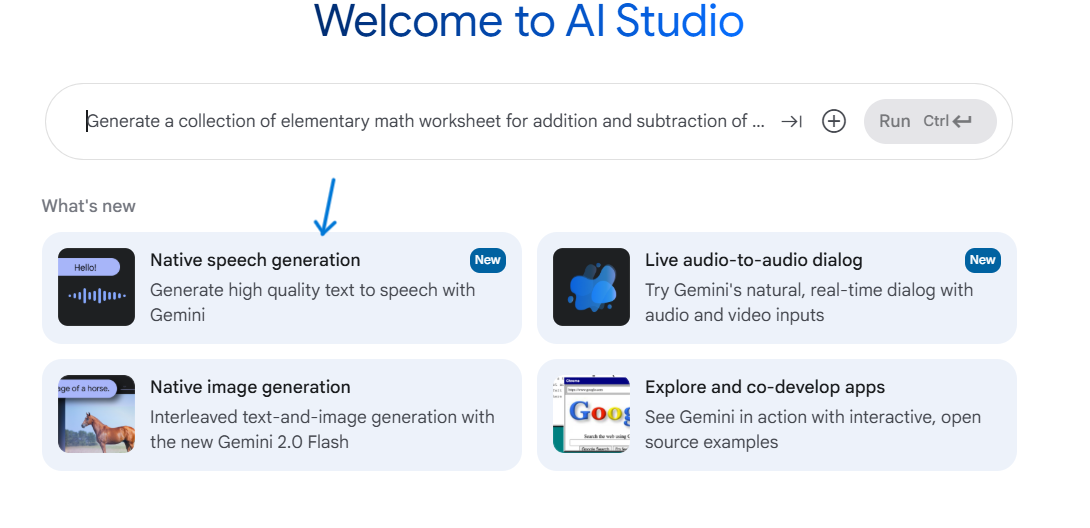The height and width of the screenshot is (528, 1090).
Task: Click the New badge on Native speech generation
Action: pyautogui.click(x=488, y=260)
